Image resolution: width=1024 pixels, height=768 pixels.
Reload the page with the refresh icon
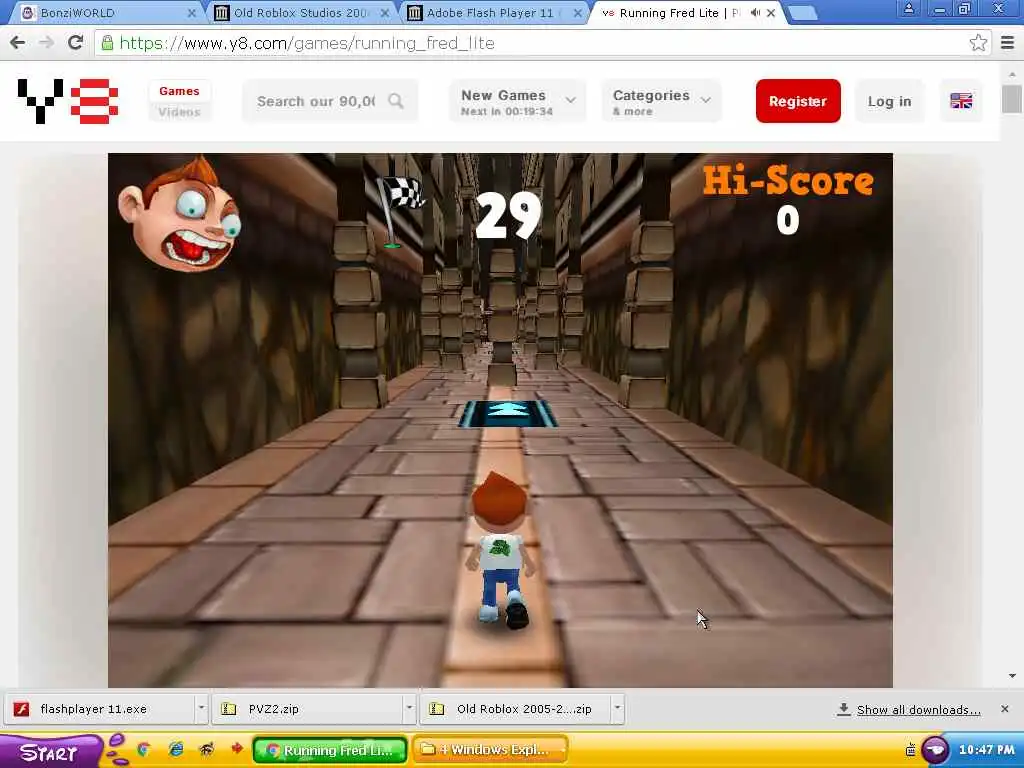(x=76, y=43)
